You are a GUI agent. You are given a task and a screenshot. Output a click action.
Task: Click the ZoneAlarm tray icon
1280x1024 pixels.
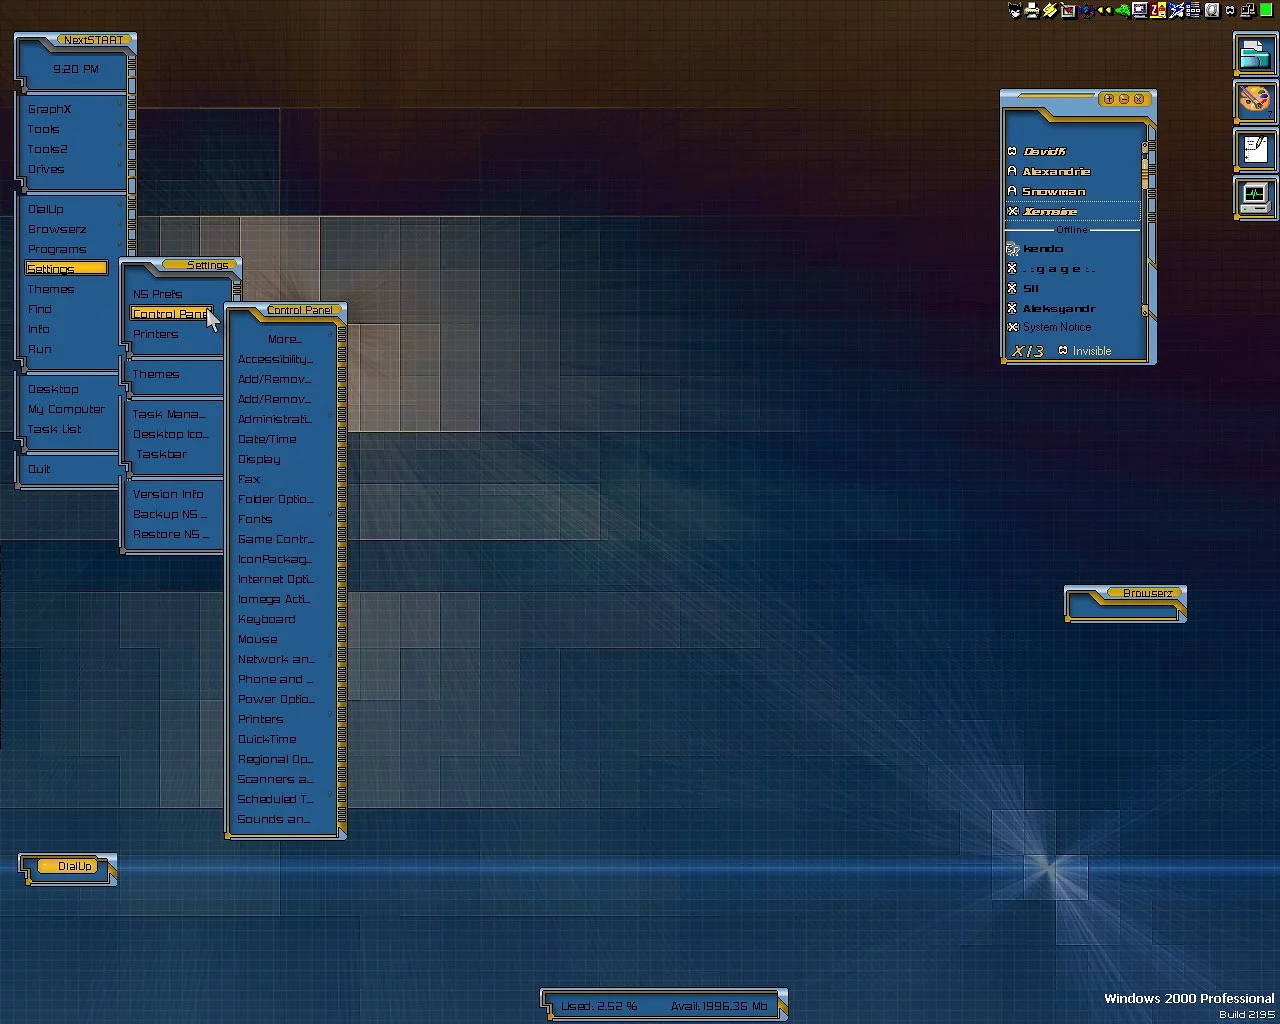coord(1158,11)
